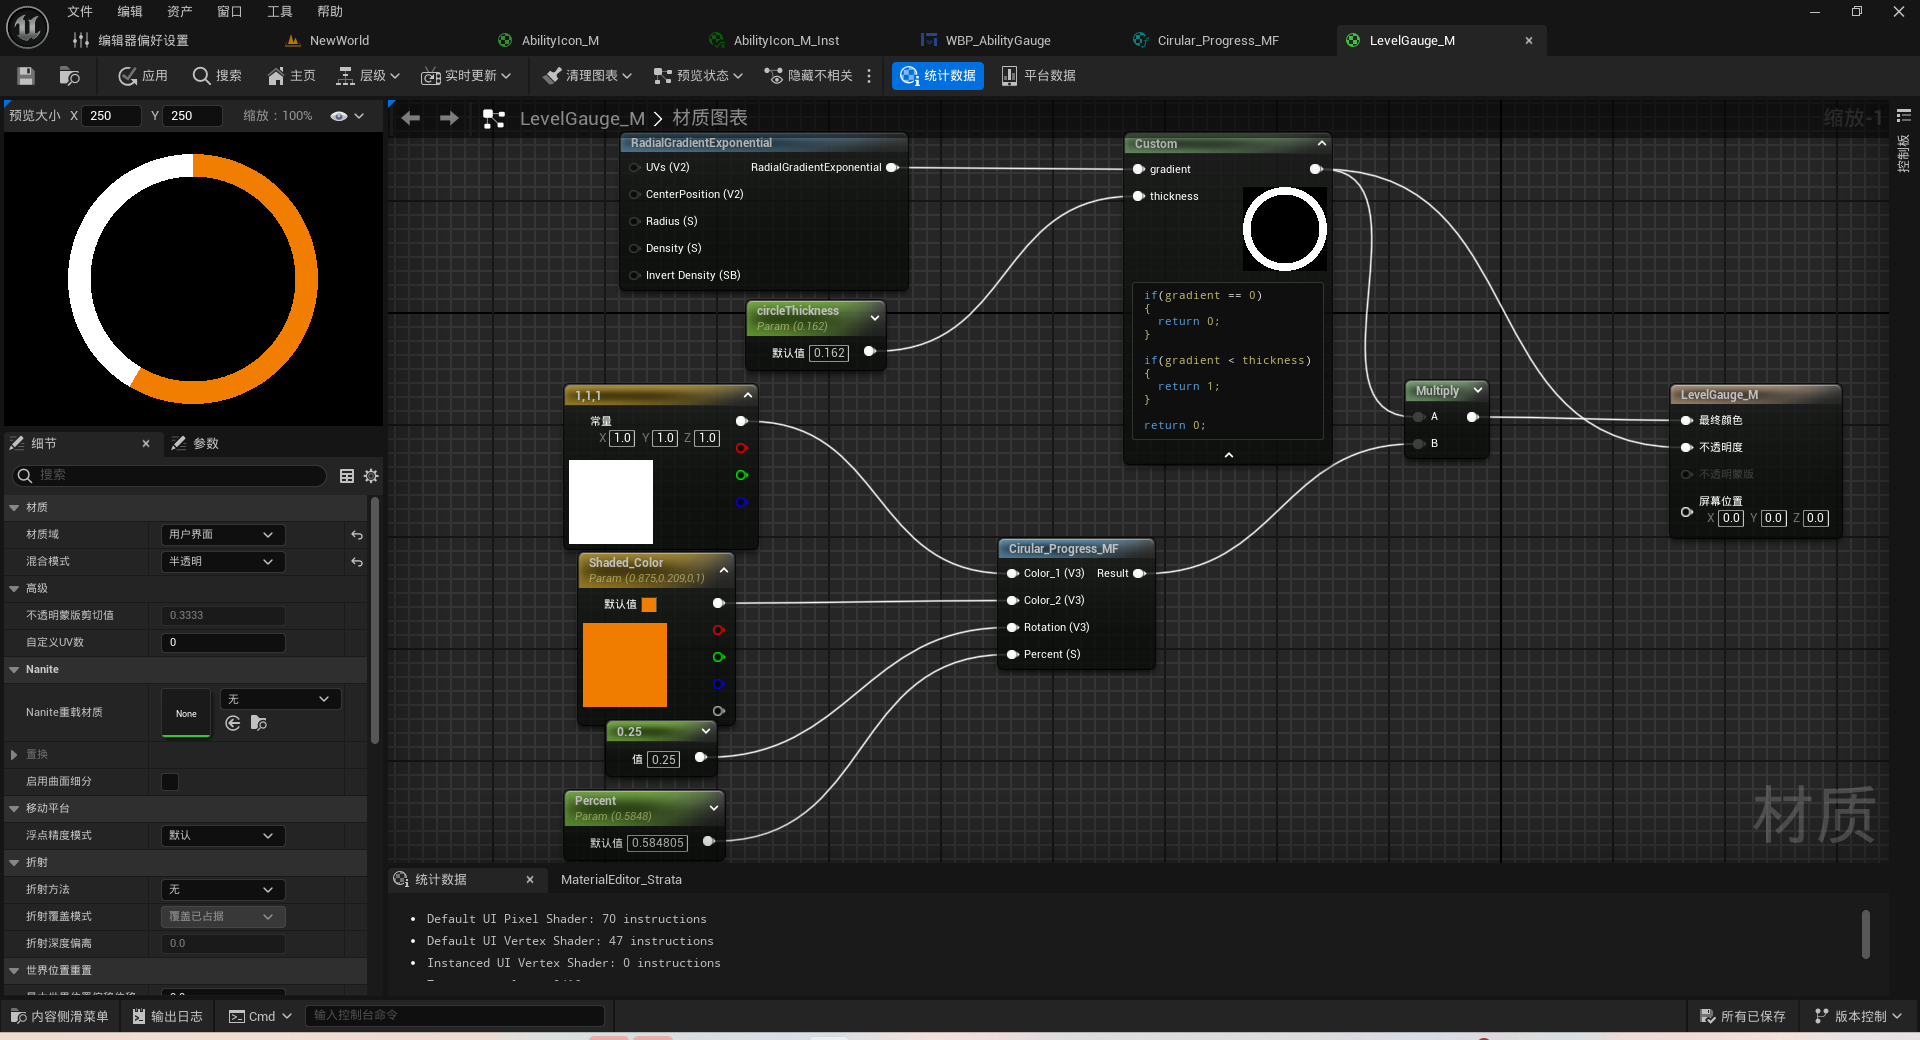Screen dimensions: 1920x1040
Task: Open the Tools (工具) menu
Action: click(x=280, y=12)
